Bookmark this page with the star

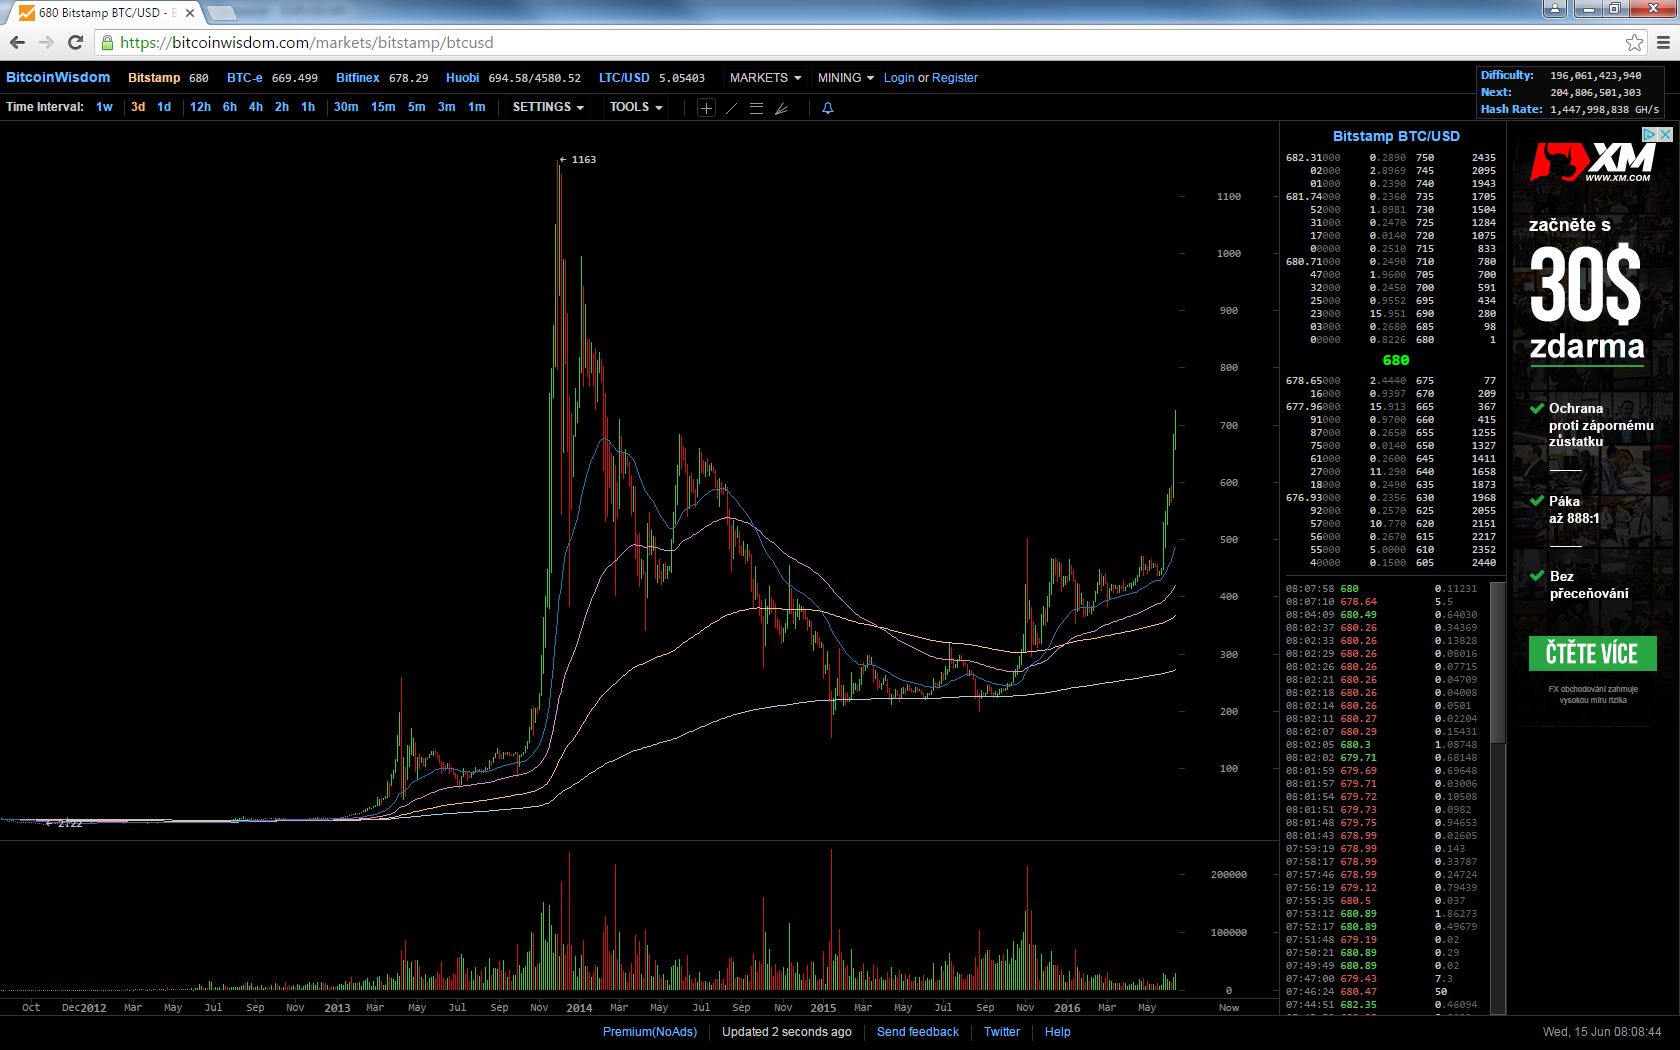[x=1634, y=42]
